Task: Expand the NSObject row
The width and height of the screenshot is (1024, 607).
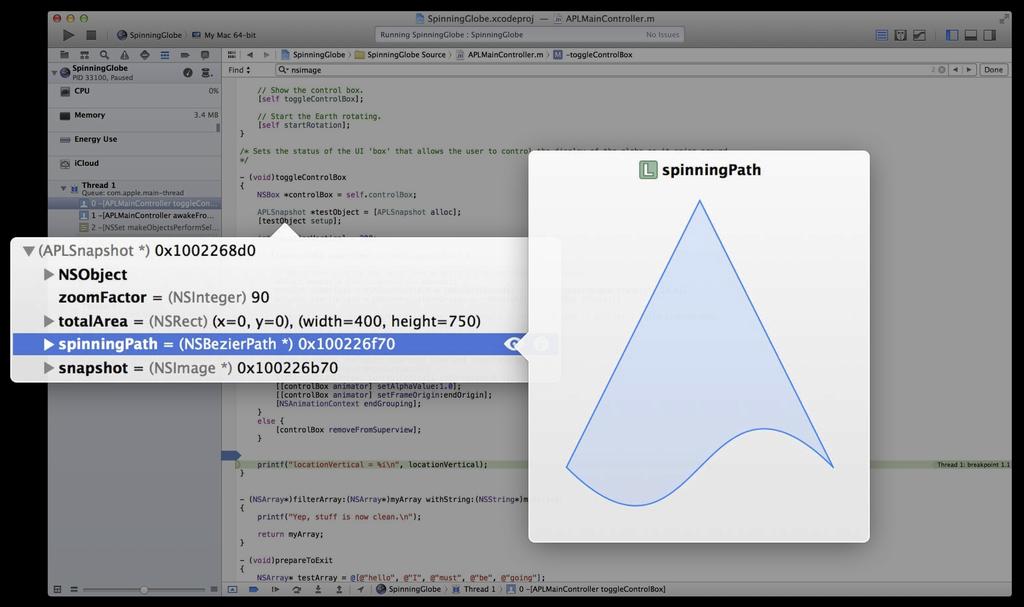Action: pyautogui.click(x=48, y=274)
